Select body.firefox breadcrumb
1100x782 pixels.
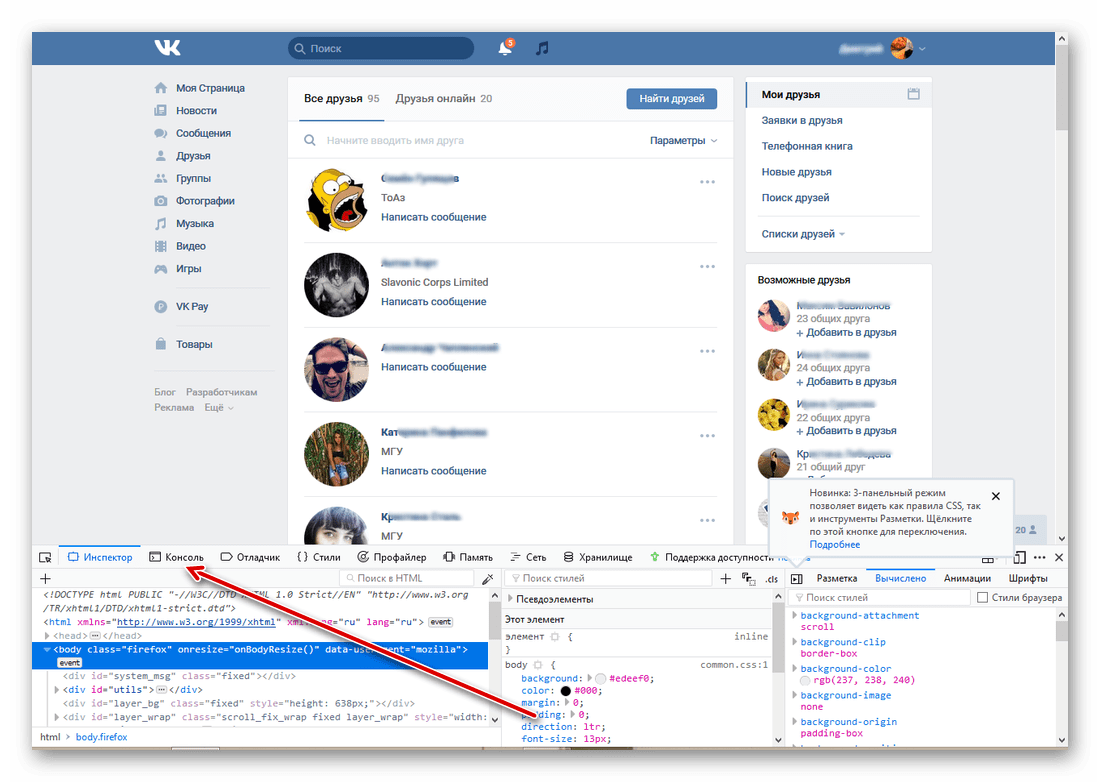pos(101,737)
